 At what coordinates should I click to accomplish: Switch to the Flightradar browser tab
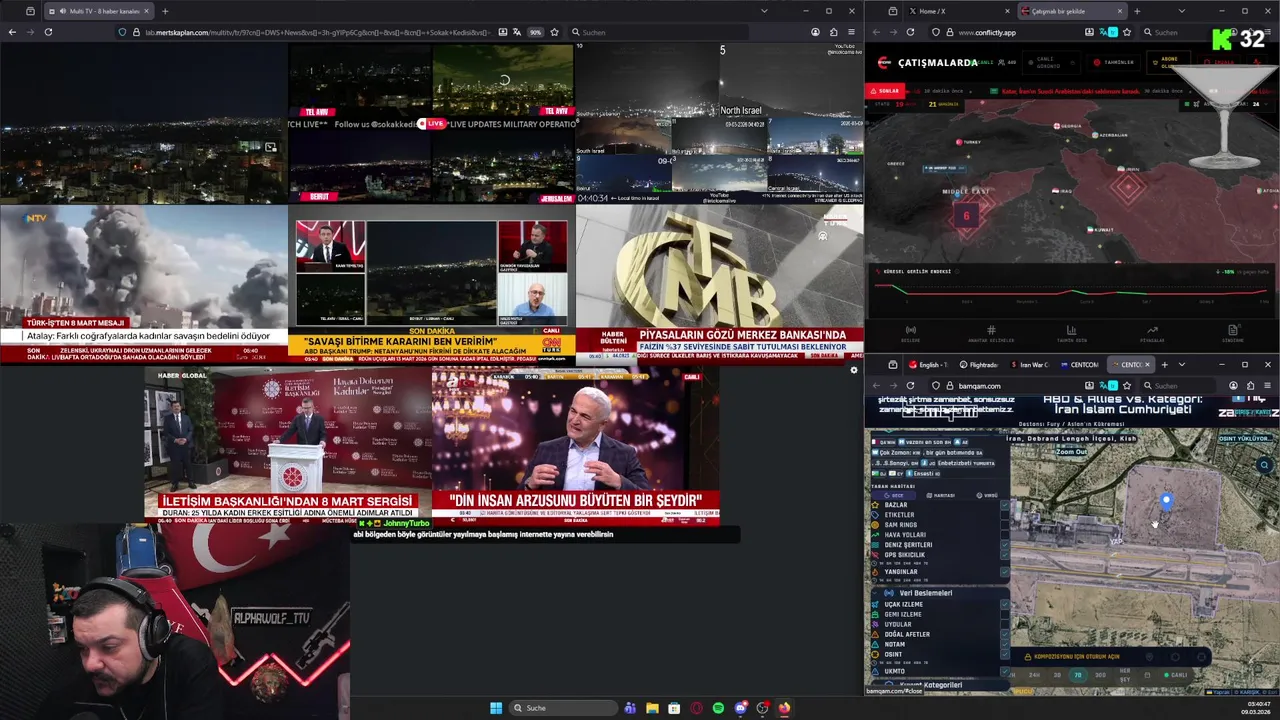coord(978,364)
